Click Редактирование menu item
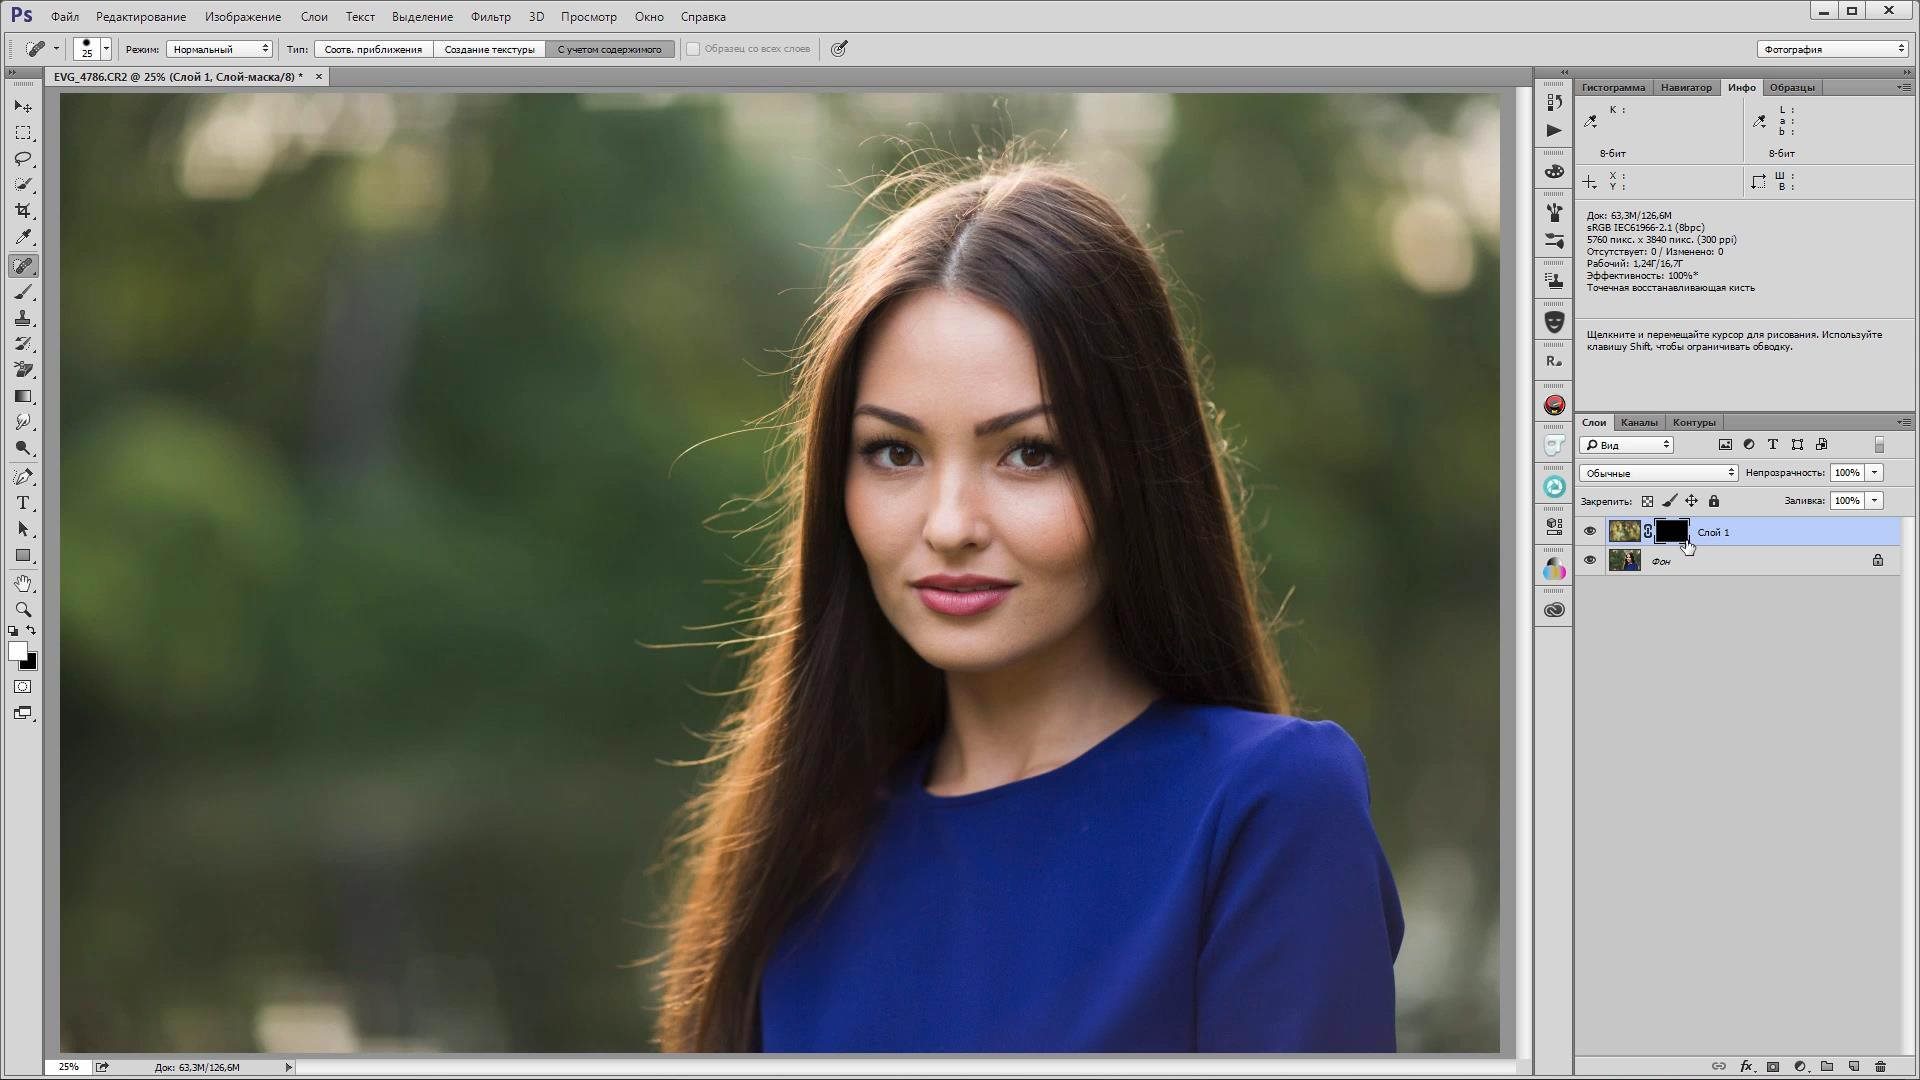The width and height of the screenshot is (1920, 1080). [x=140, y=16]
